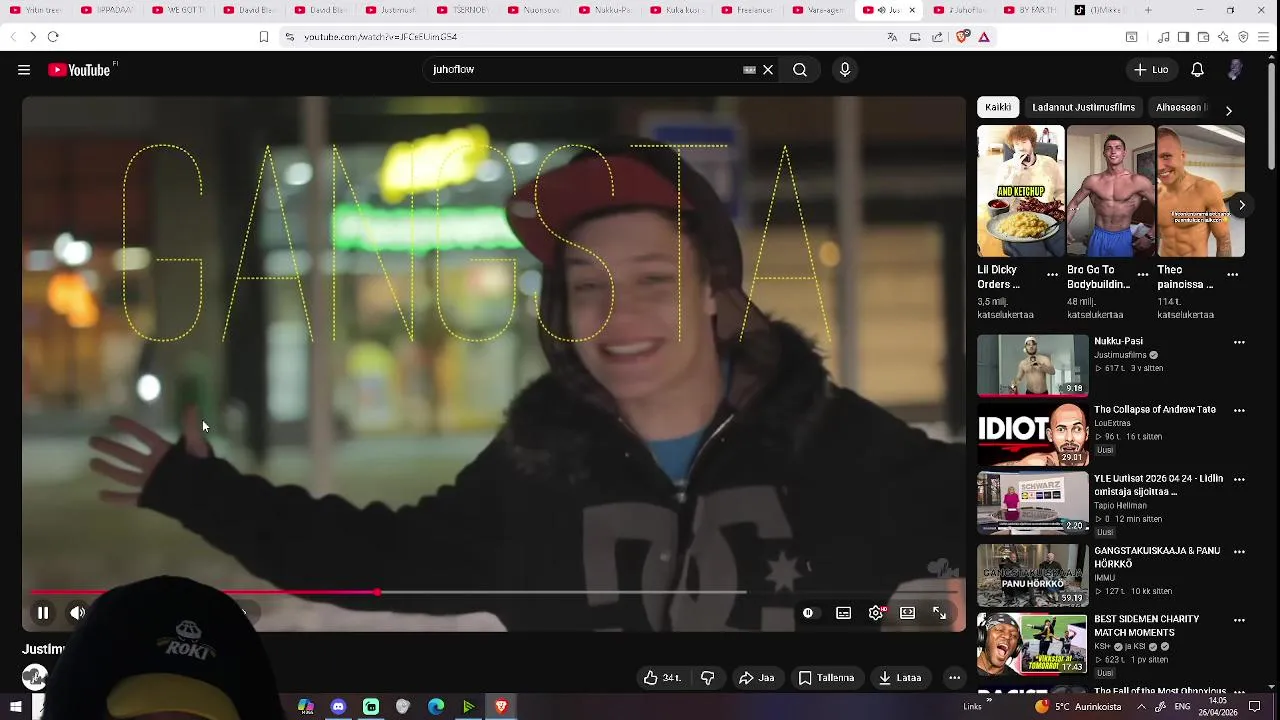Select the Ladannut Justimusfilms chip
Screen dimensions: 1280x720
tap(1084, 107)
